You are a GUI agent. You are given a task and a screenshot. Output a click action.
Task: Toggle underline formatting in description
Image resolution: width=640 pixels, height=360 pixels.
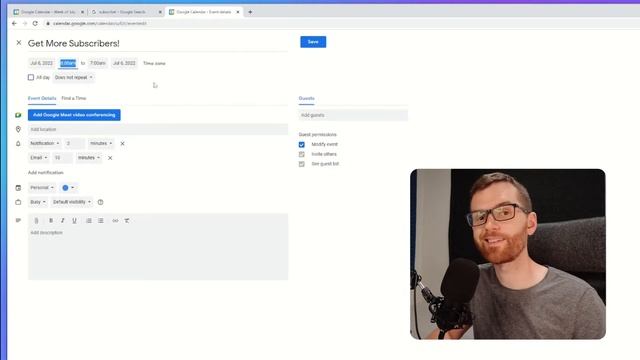pyautogui.click(x=74, y=221)
